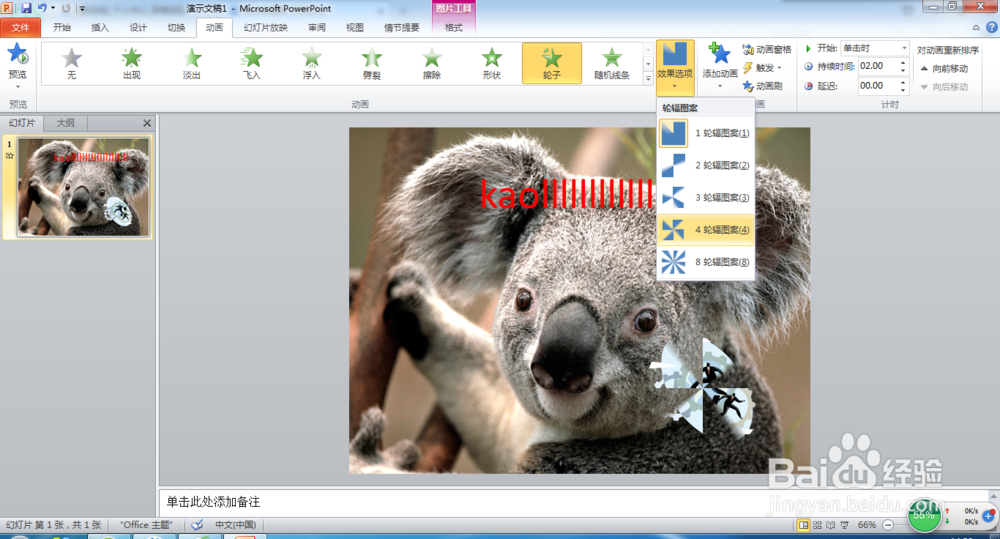Apply the Wheel (轮子) animation

click(x=552, y=63)
